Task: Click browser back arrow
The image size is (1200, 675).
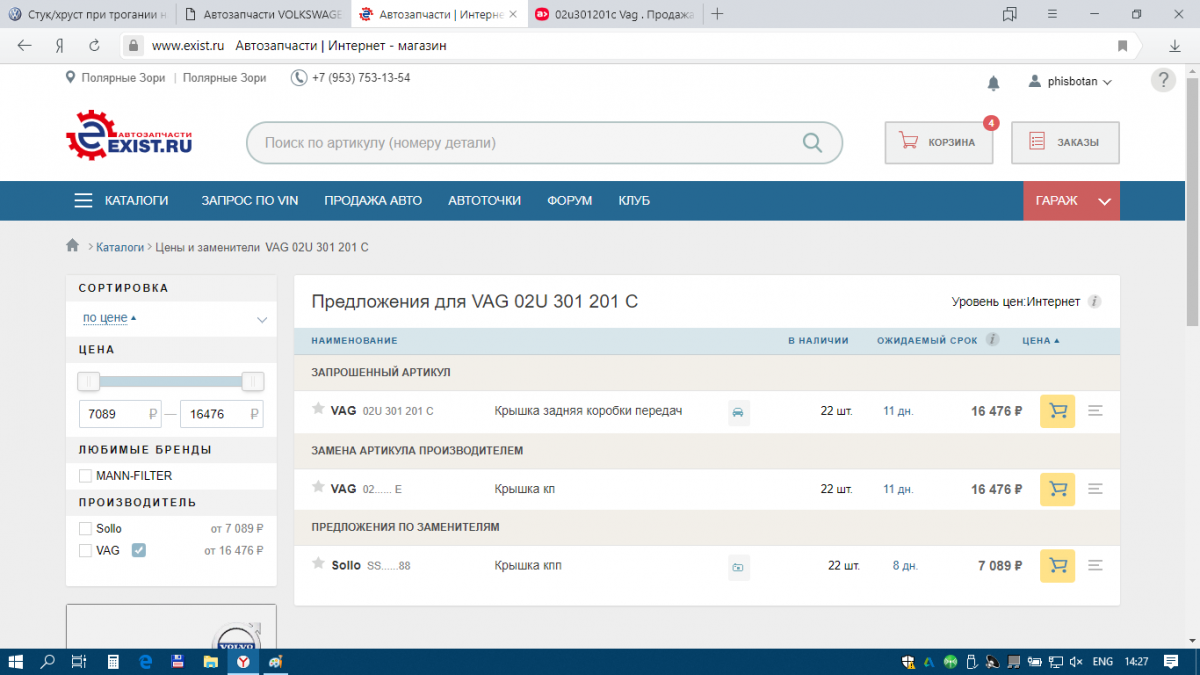Action: (25, 46)
